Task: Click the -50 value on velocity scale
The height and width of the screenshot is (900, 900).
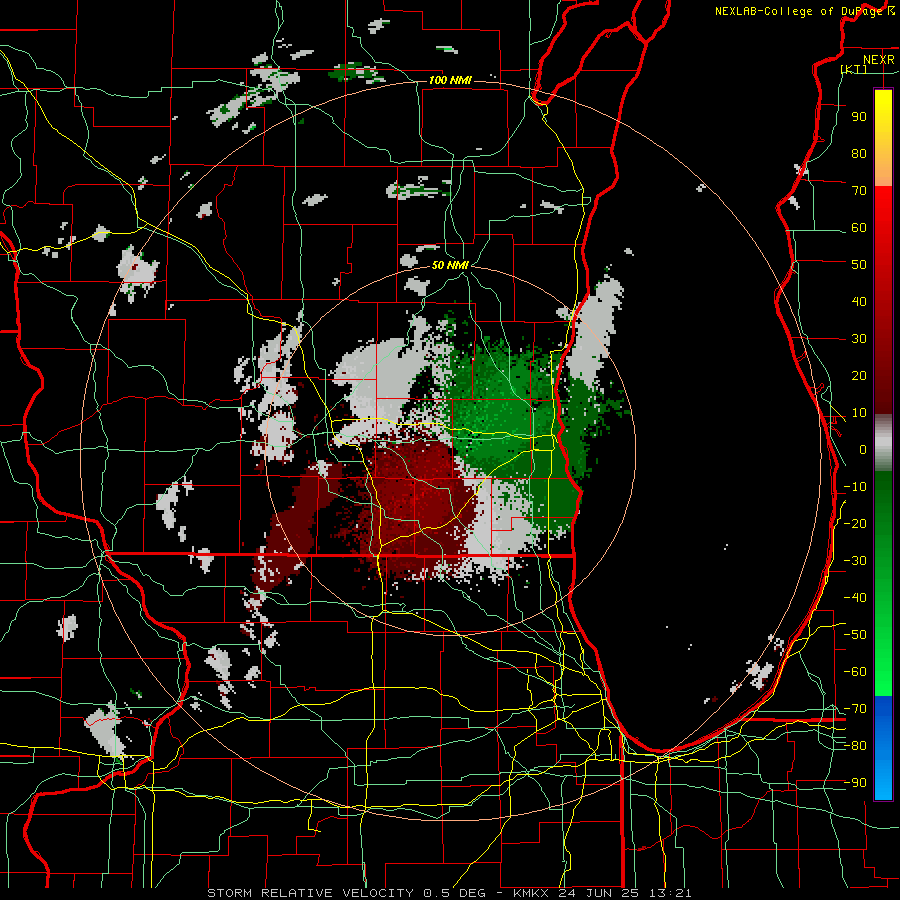Action: (855, 635)
